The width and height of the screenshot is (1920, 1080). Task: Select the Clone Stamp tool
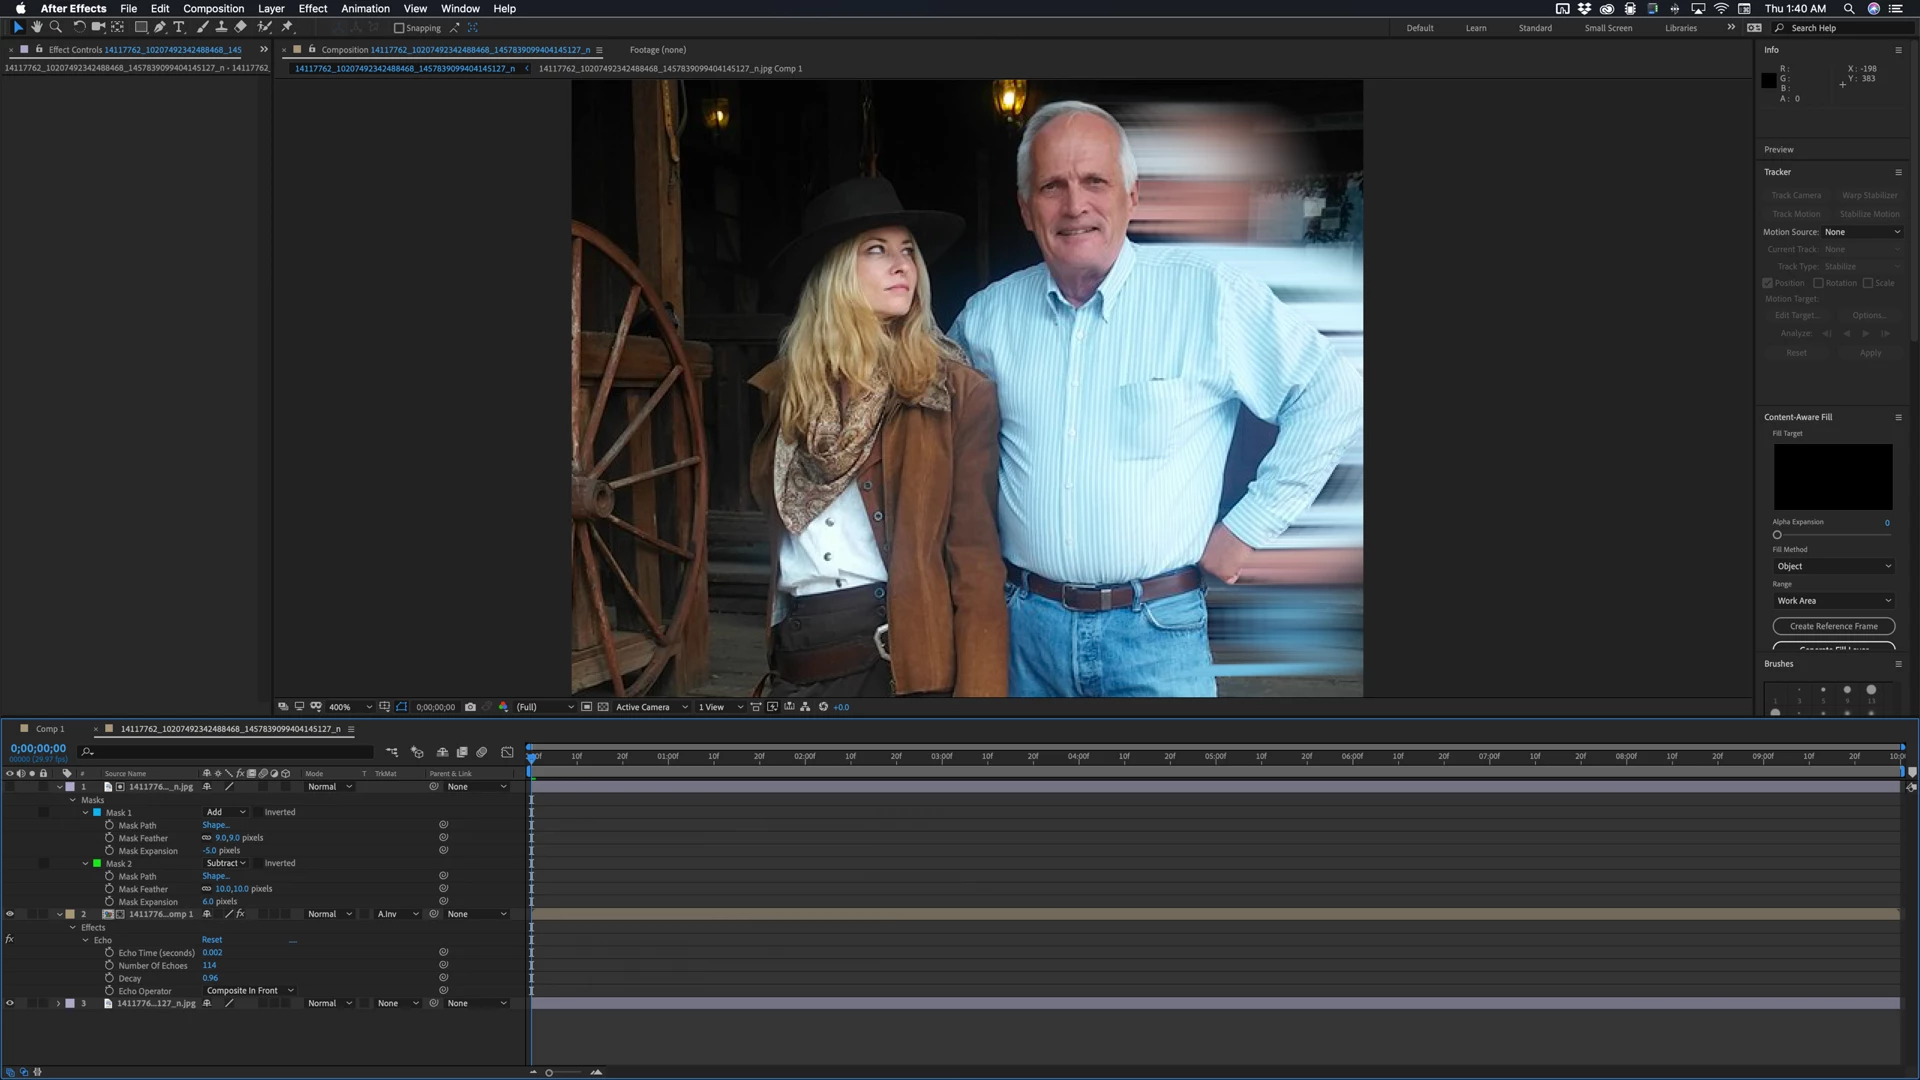pos(221,27)
